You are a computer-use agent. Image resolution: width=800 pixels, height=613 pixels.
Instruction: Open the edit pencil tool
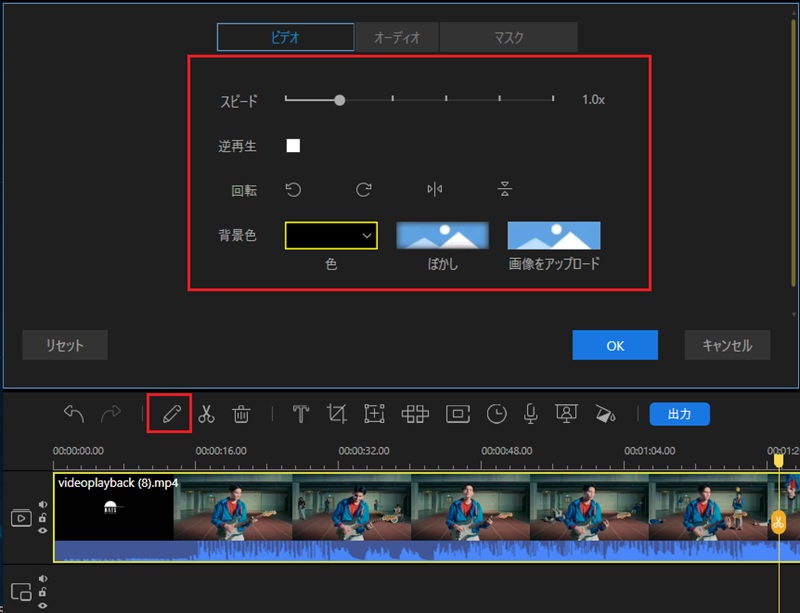(x=171, y=414)
